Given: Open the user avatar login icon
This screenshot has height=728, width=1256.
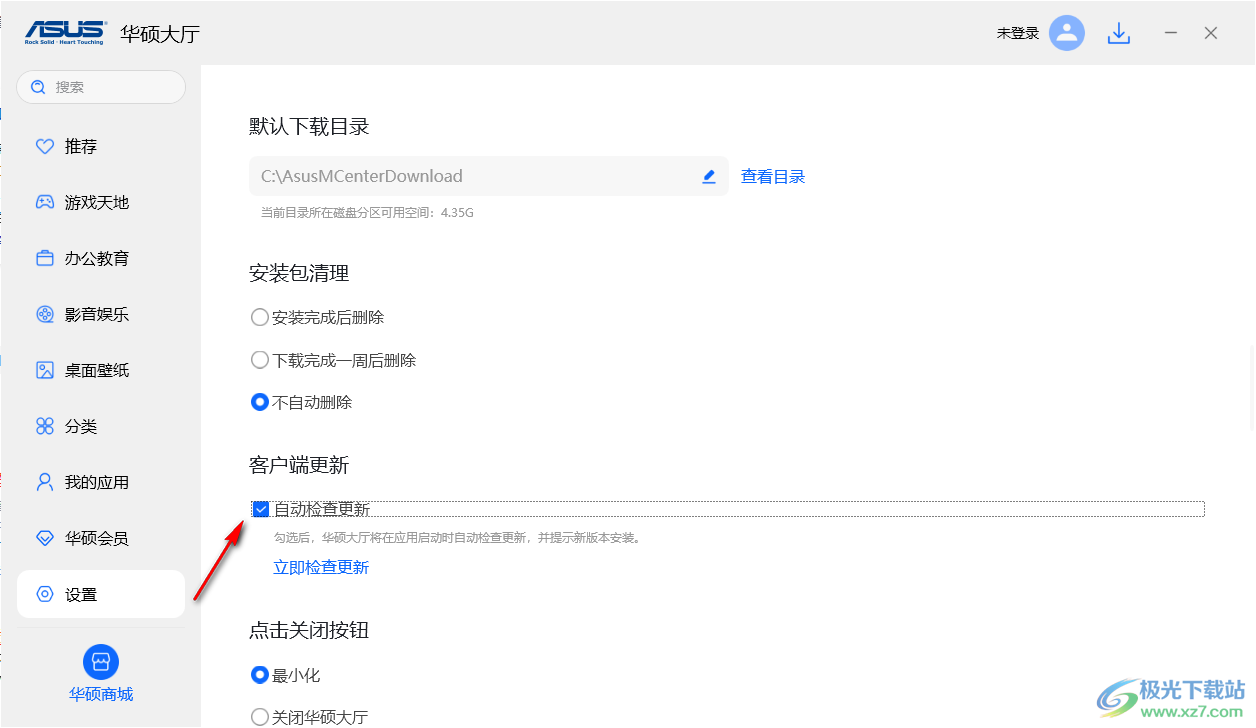Looking at the screenshot, I should (1067, 33).
